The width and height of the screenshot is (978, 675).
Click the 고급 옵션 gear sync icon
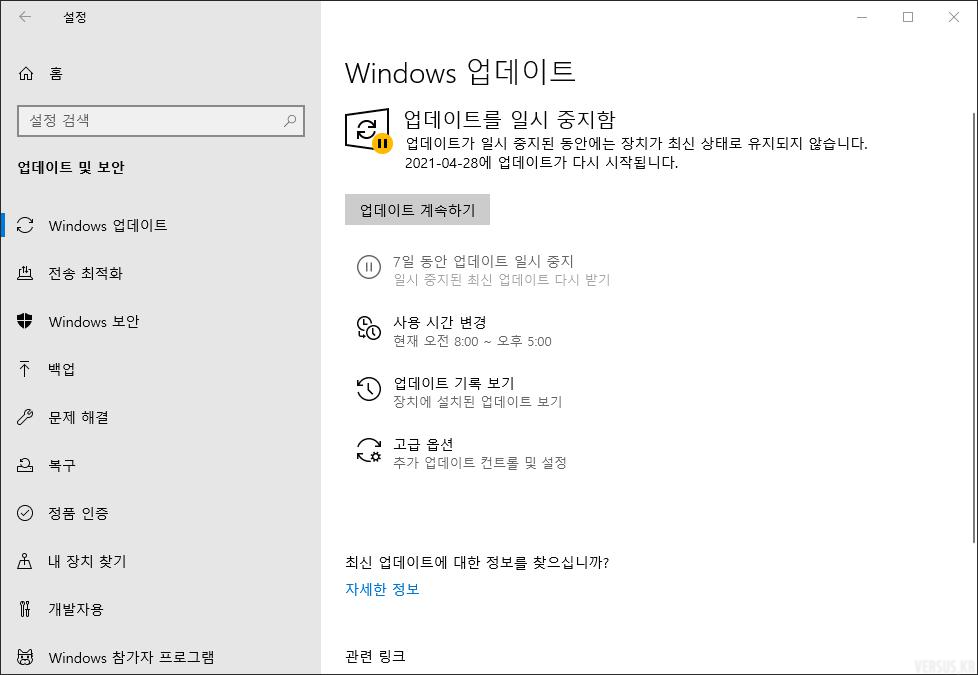coord(369,450)
